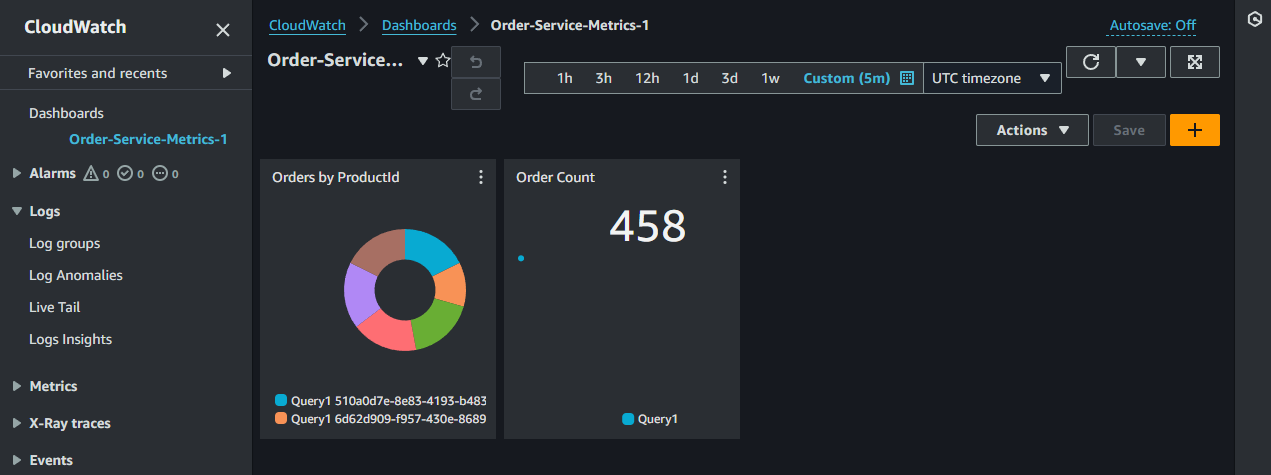Viewport: 1271px width, 475px height.
Task: Click the purple donut chart segment
Action: click(358, 297)
